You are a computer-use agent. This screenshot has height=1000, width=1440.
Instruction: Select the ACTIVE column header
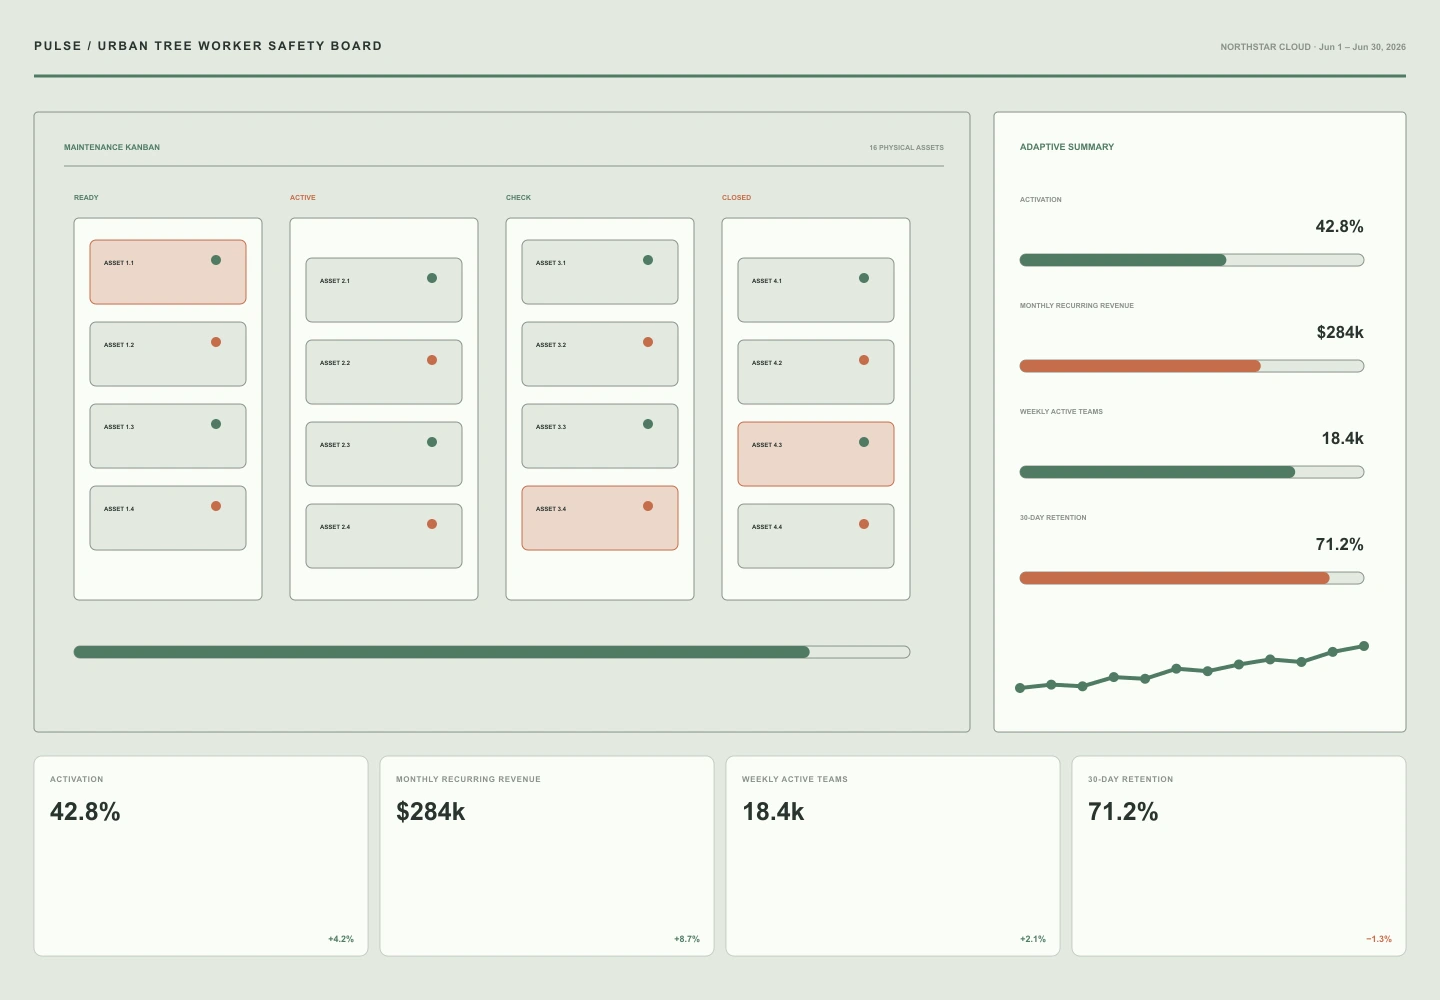[x=303, y=198]
